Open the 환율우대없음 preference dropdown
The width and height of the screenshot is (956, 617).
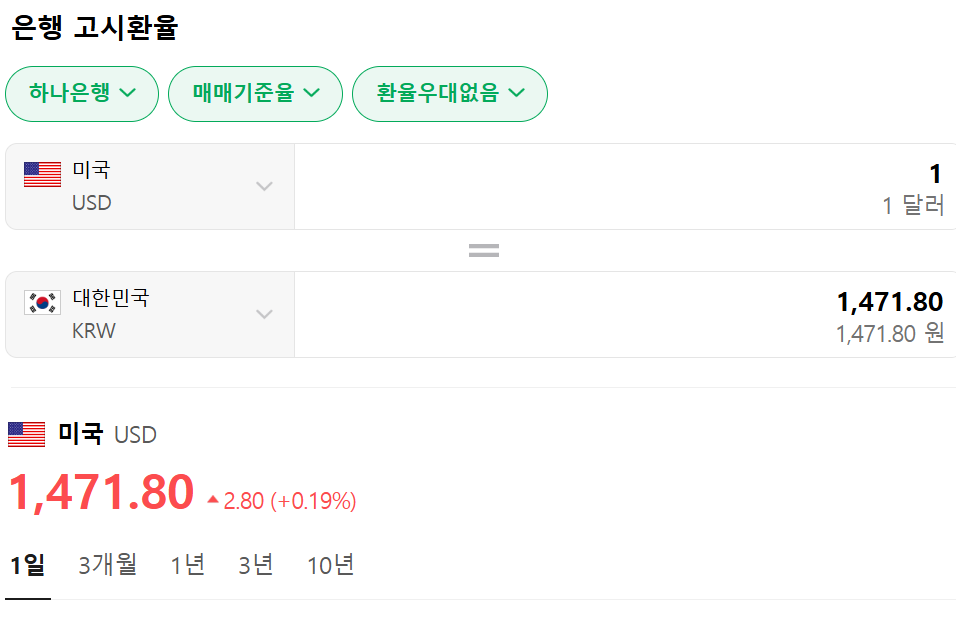pos(449,94)
